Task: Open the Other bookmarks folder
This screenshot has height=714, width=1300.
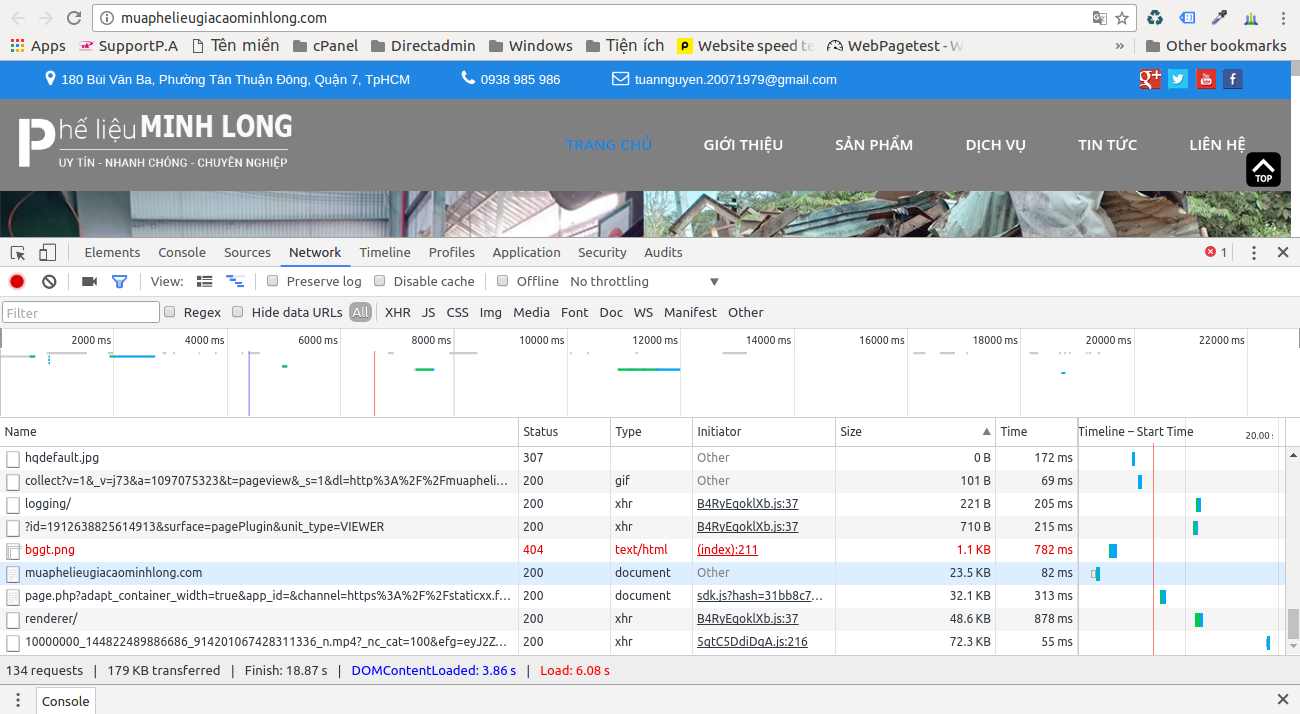Action: point(1216,46)
